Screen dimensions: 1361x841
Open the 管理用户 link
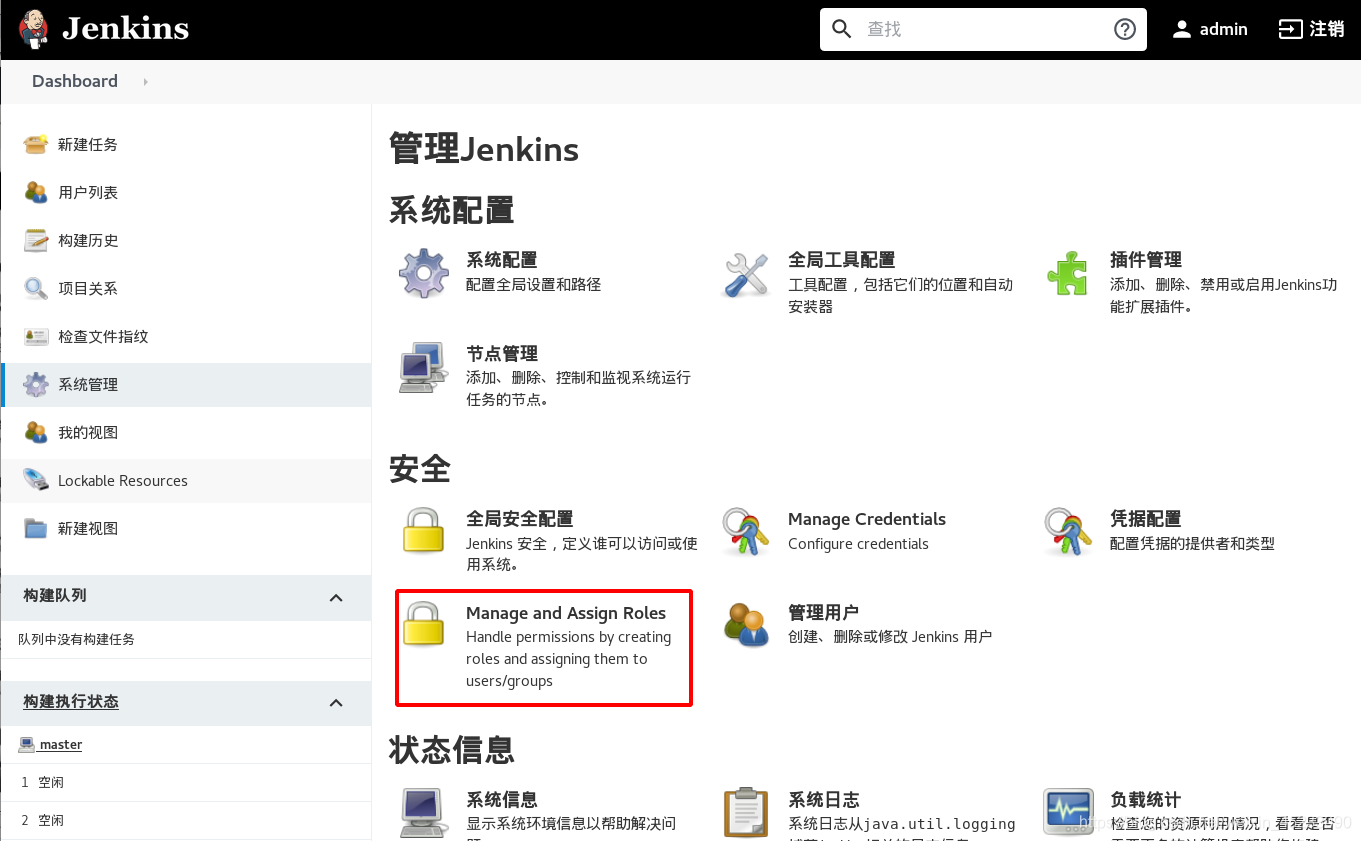(x=824, y=612)
